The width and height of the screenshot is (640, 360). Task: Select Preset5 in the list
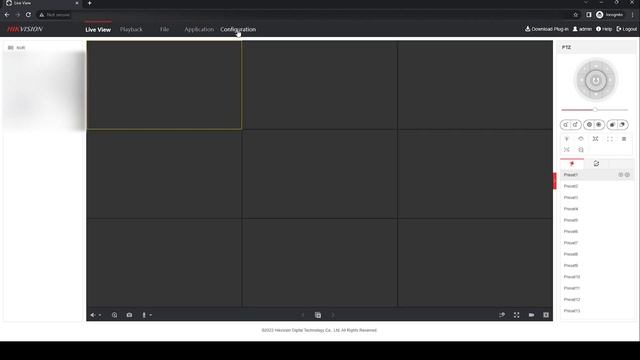coord(597,220)
